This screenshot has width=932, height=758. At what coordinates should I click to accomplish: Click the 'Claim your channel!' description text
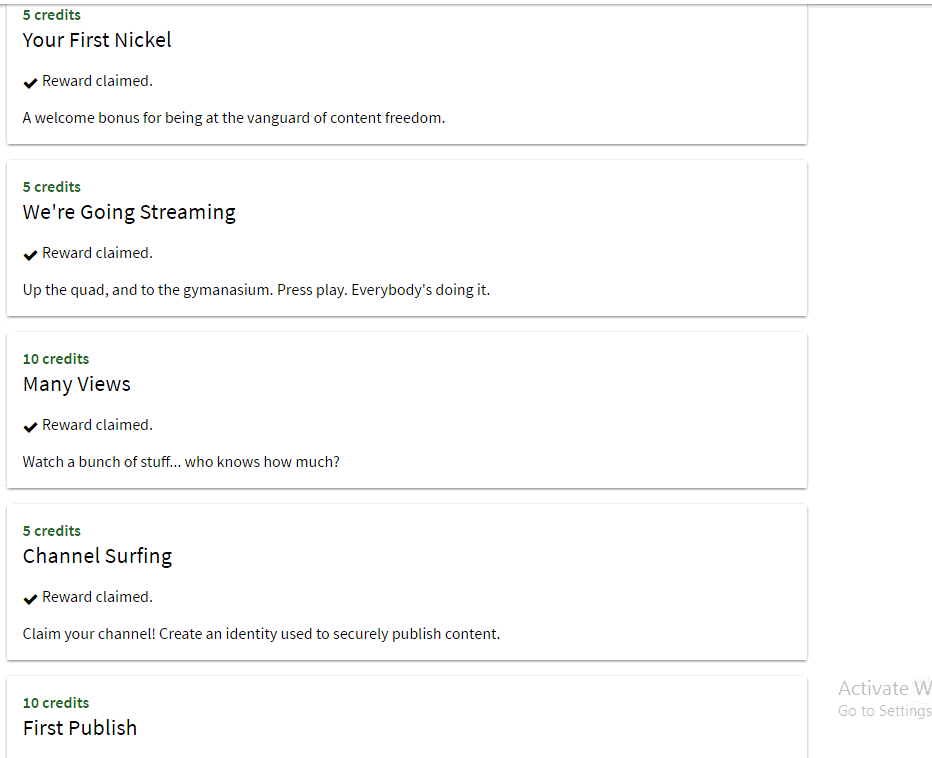261,634
